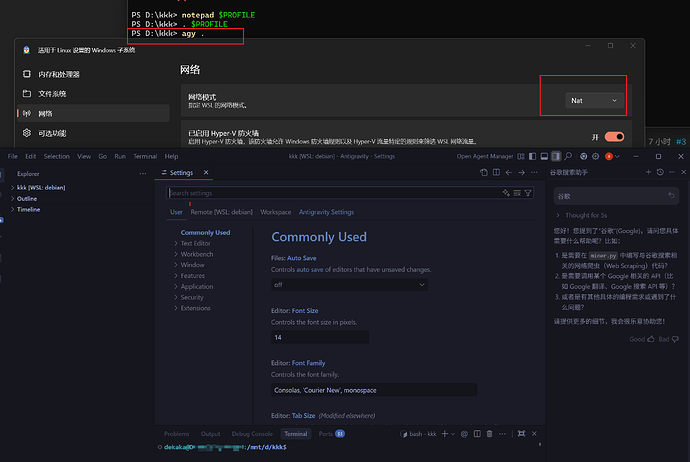Open the Terminal menu

[145, 156]
